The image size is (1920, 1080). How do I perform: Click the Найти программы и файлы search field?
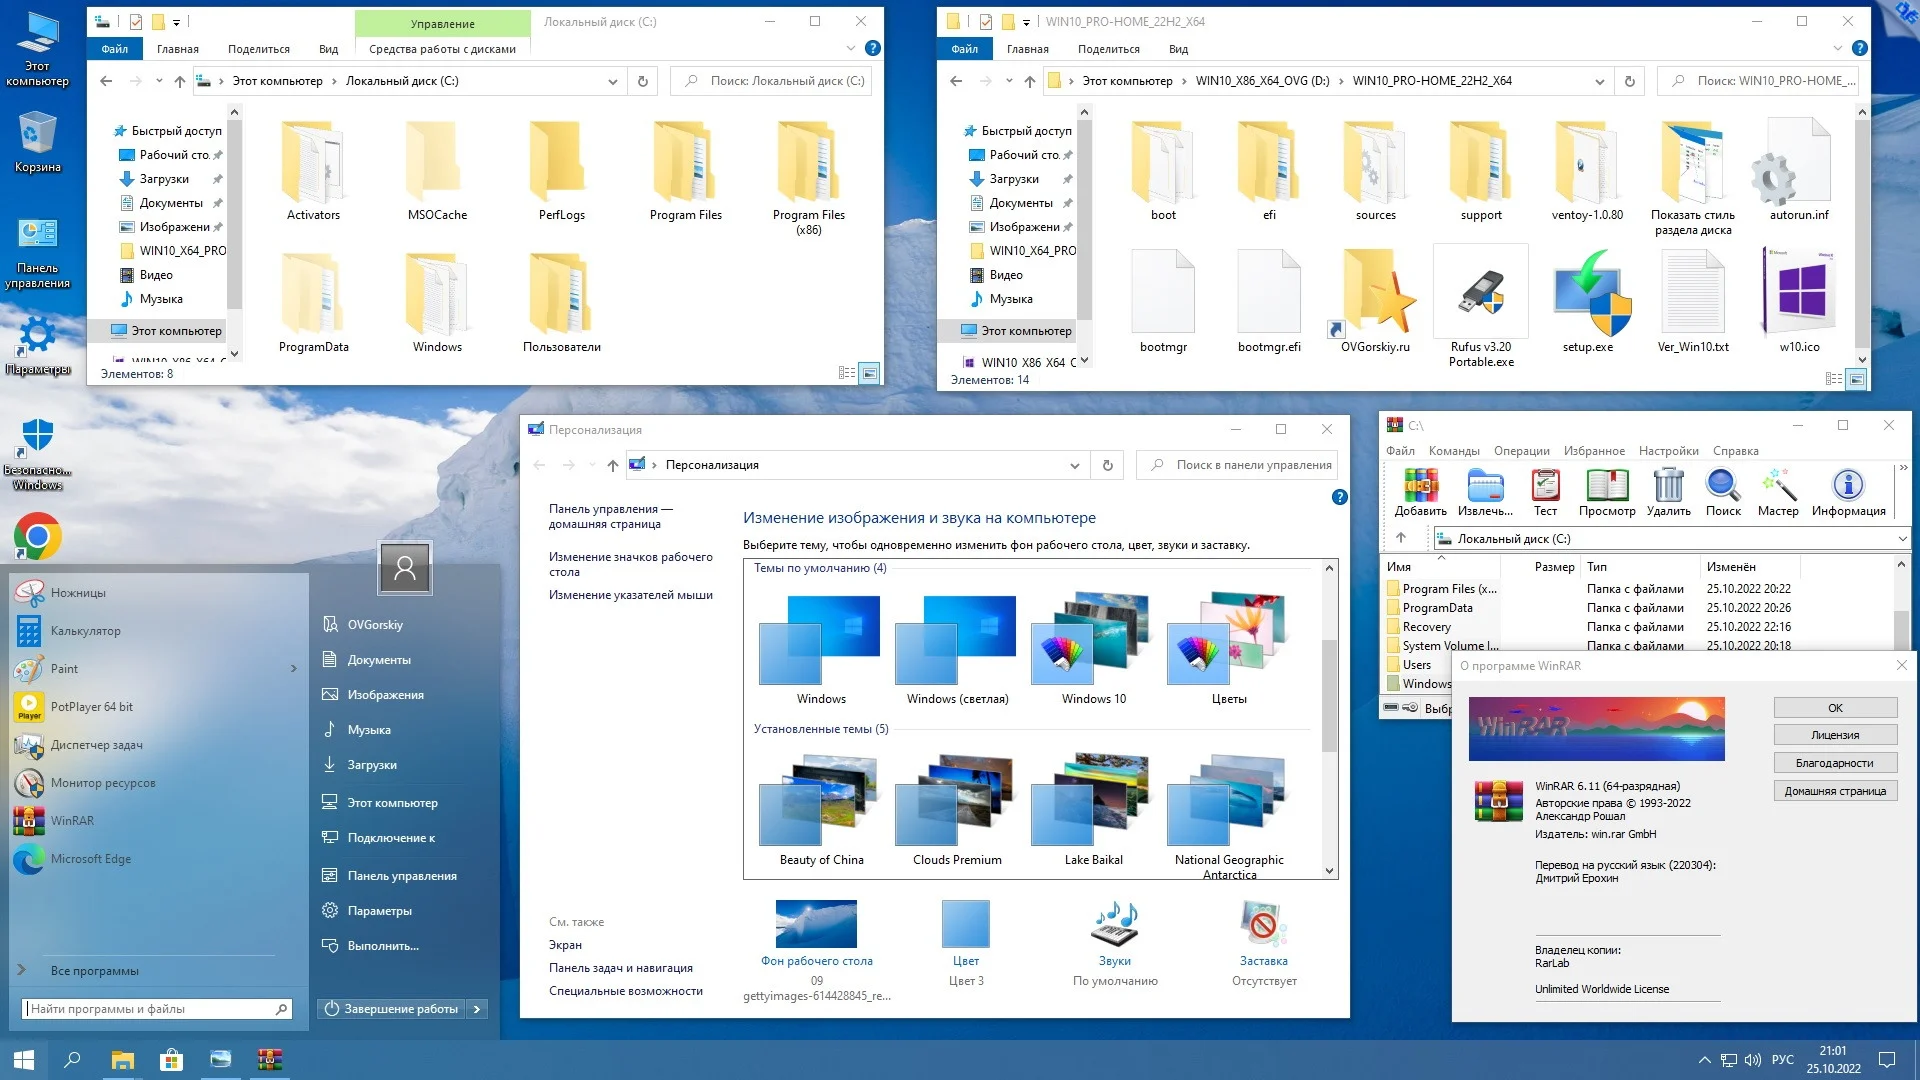(x=150, y=1009)
